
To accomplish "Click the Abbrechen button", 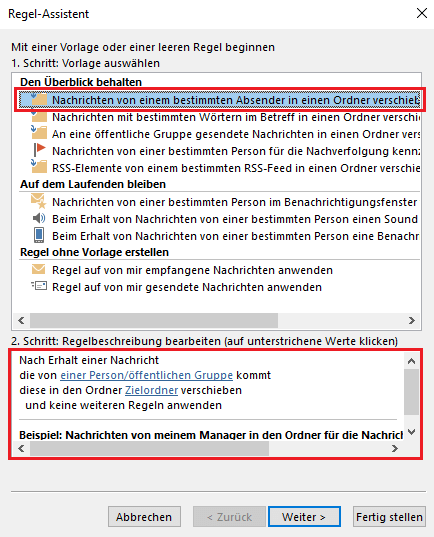I will point(144,516).
